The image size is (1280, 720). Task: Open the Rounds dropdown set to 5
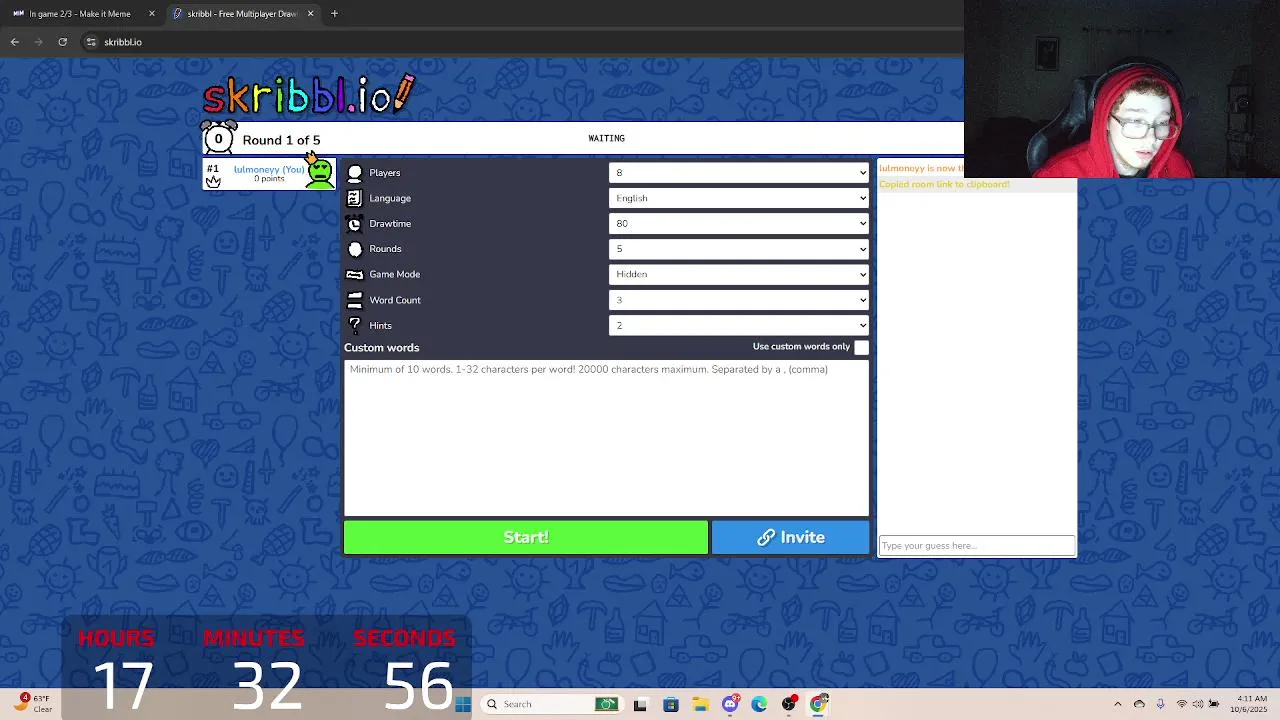click(739, 249)
